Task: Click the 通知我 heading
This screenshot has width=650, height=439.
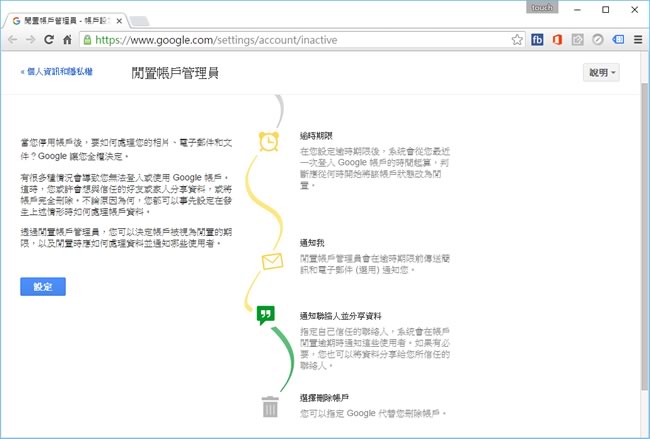Action: pyautogui.click(x=312, y=243)
